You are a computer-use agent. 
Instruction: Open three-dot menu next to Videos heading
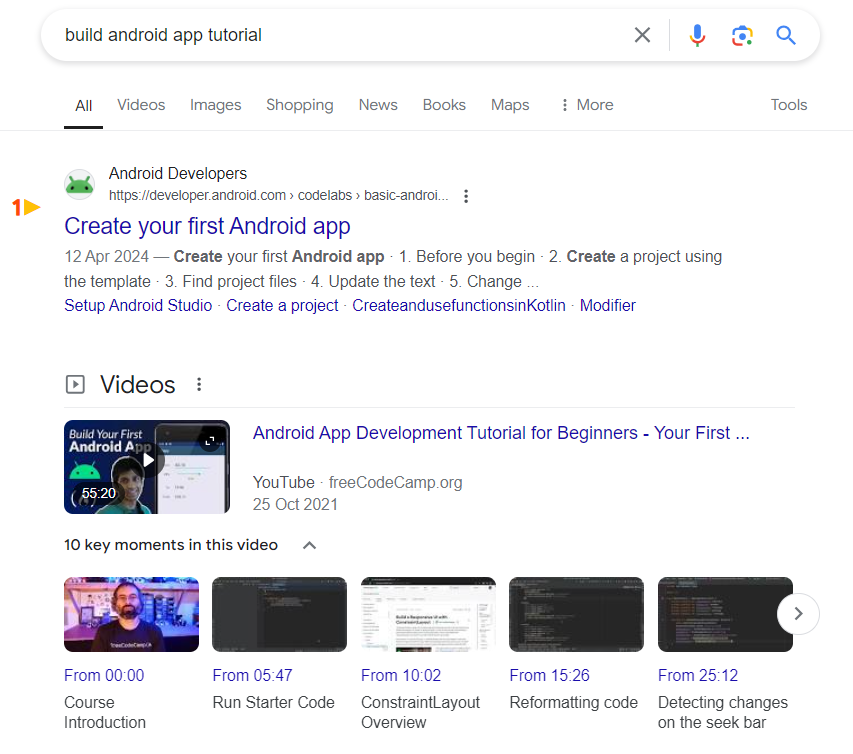(x=199, y=385)
